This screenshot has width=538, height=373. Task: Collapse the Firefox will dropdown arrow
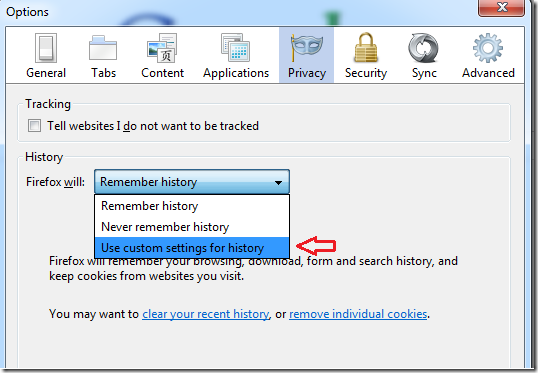[278, 182]
